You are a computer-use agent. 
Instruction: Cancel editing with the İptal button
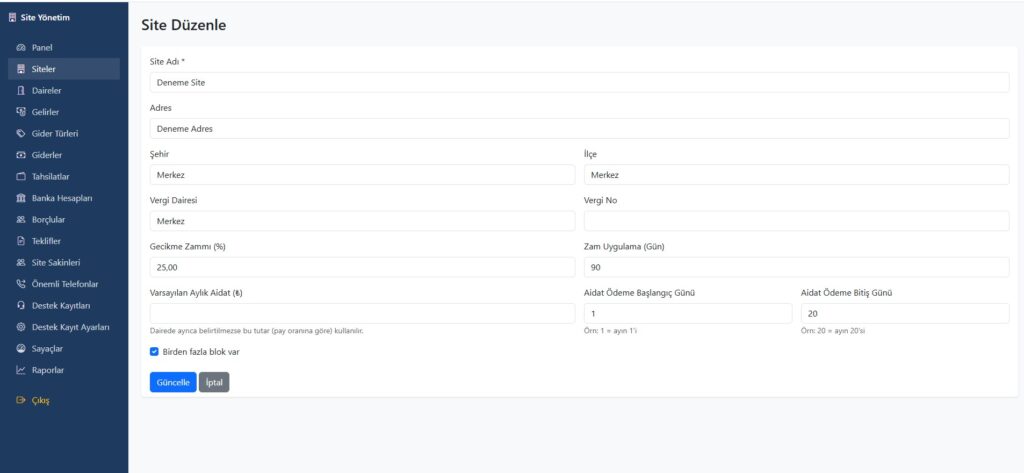click(214, 382)
